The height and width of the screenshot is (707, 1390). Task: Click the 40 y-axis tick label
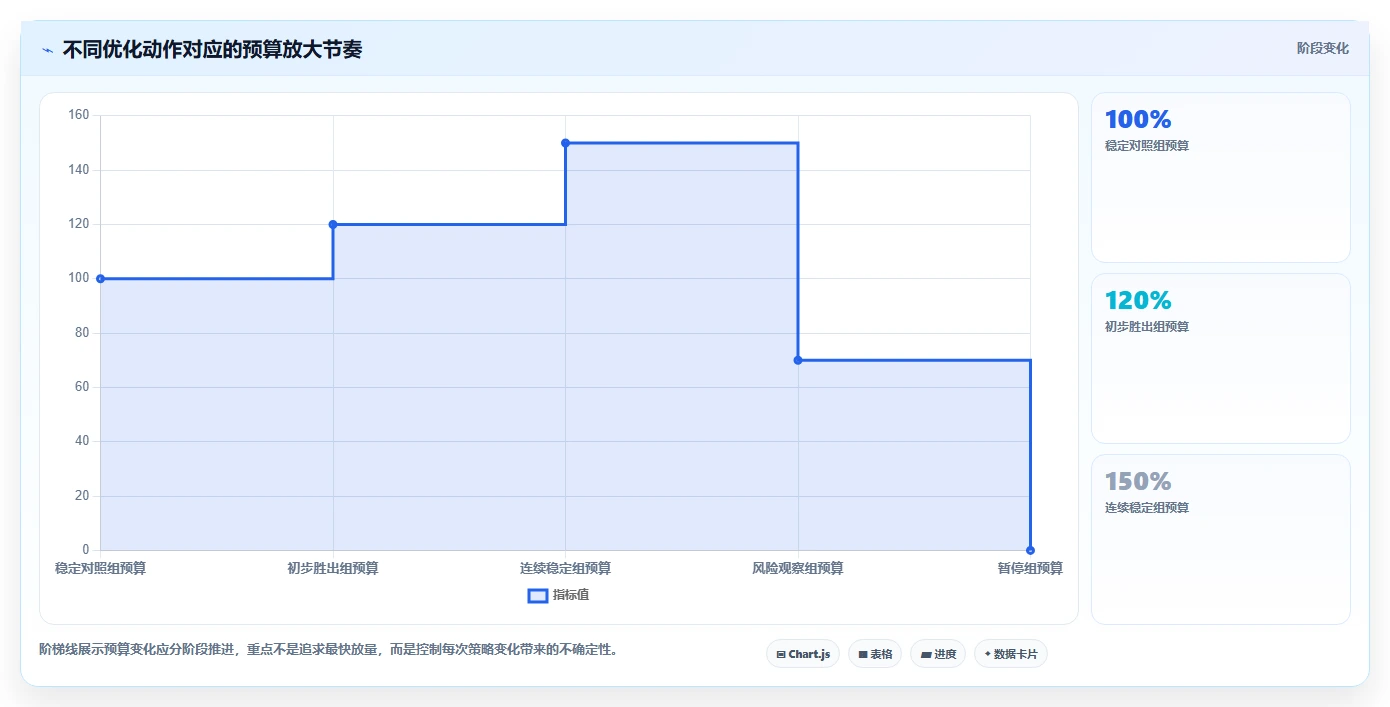(x=82, y=441)
